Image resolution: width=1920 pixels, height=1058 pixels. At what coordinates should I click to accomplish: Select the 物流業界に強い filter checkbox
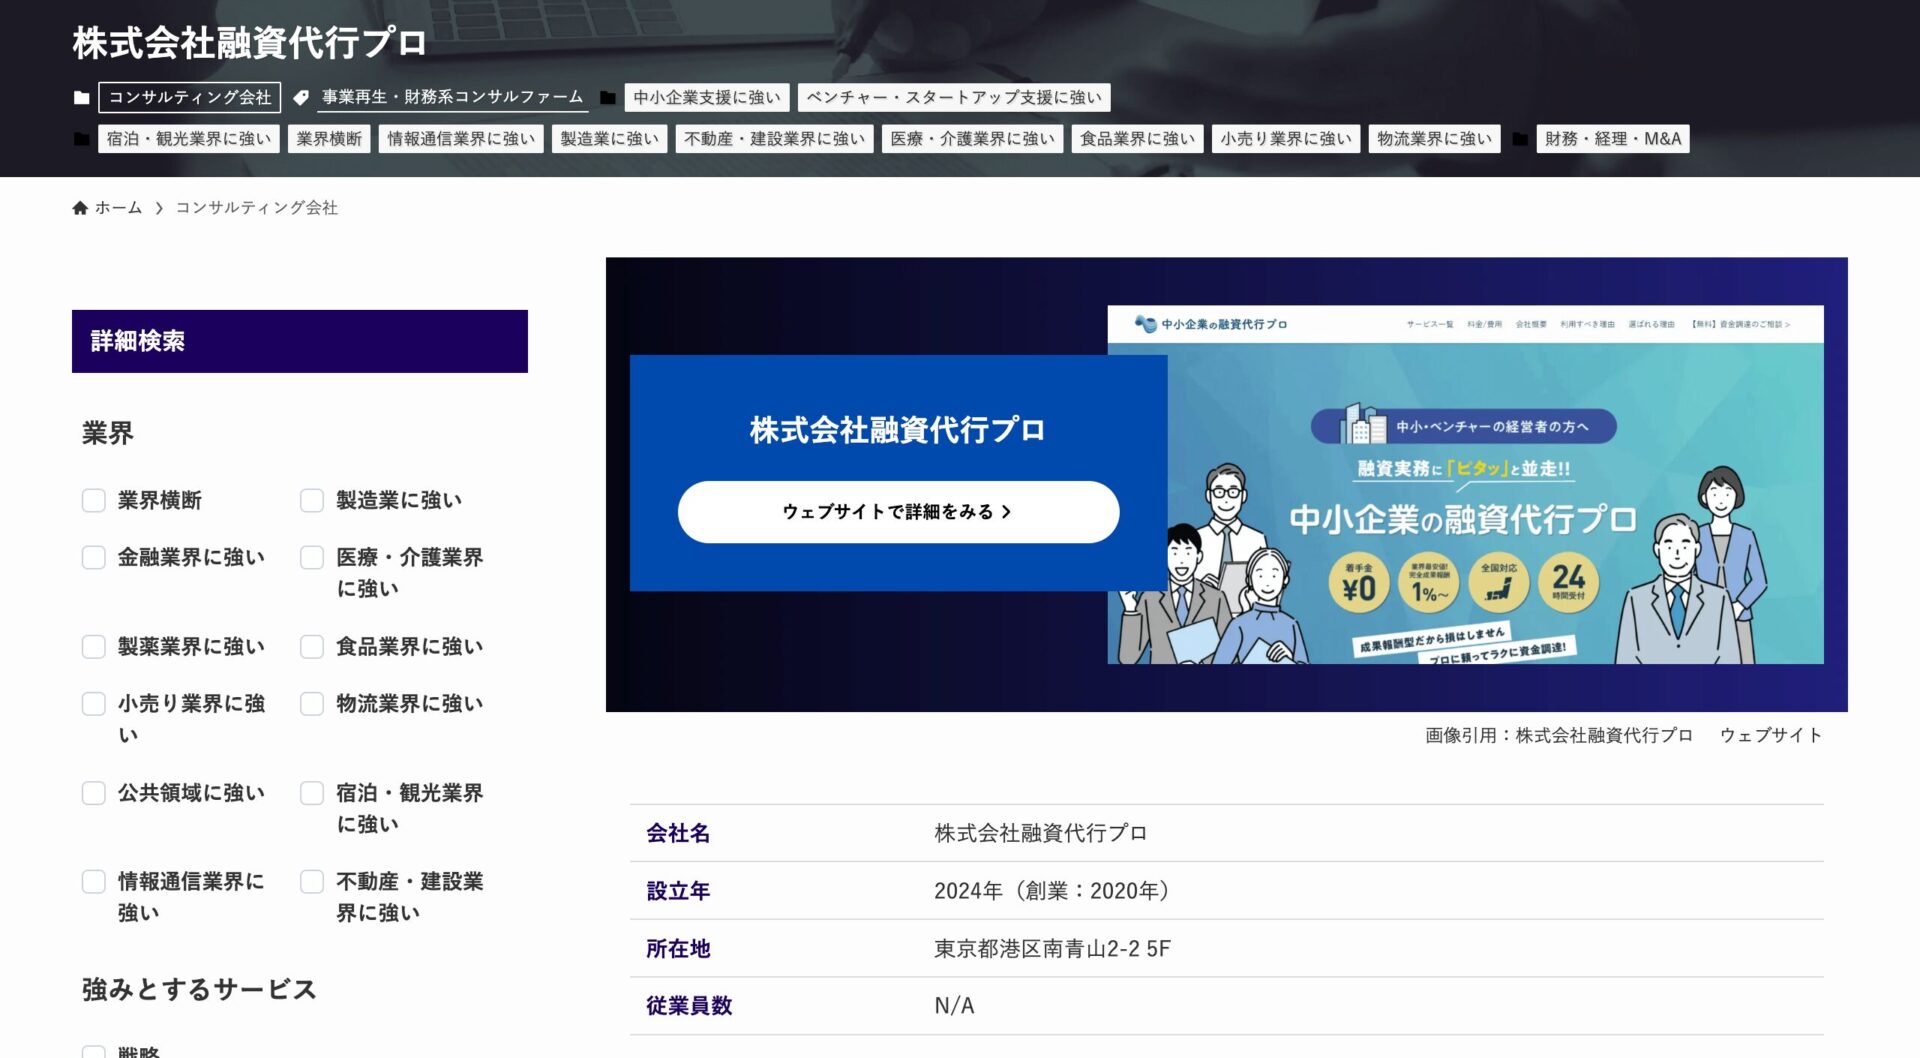point(312,704)
